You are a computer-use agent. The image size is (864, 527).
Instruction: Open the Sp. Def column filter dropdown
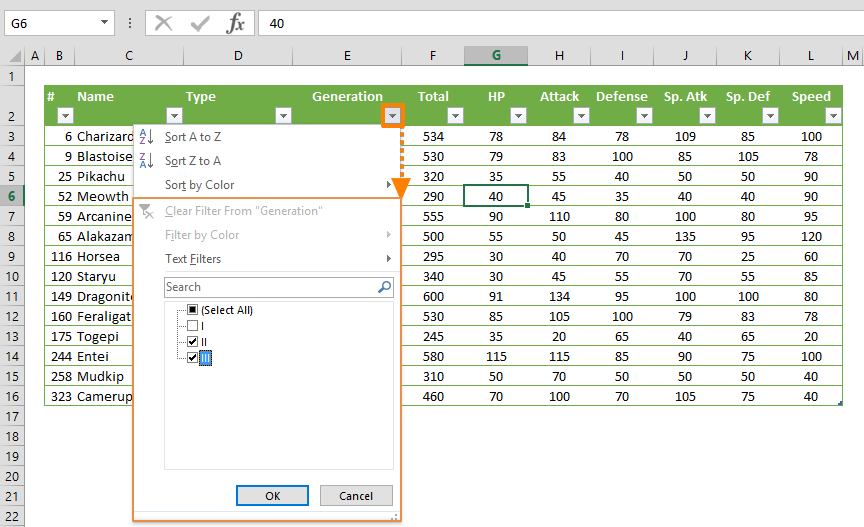770,116
